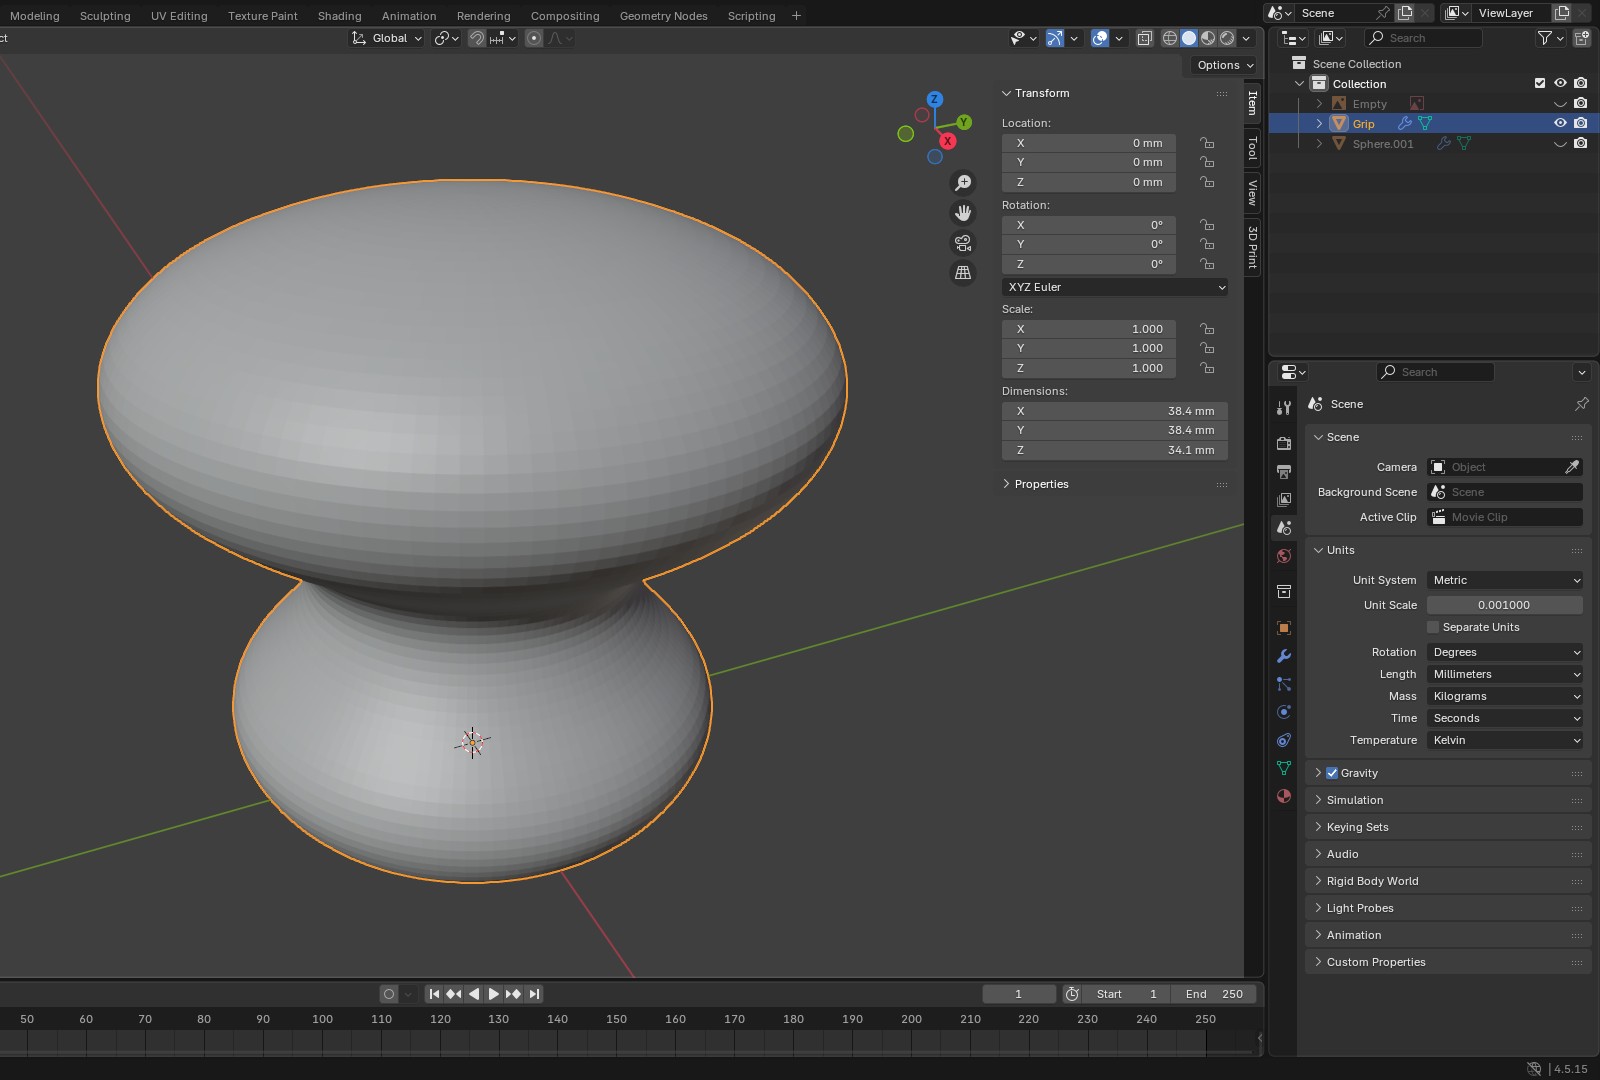Open the Object properties orange square icon

click(x=1284, y=628)
